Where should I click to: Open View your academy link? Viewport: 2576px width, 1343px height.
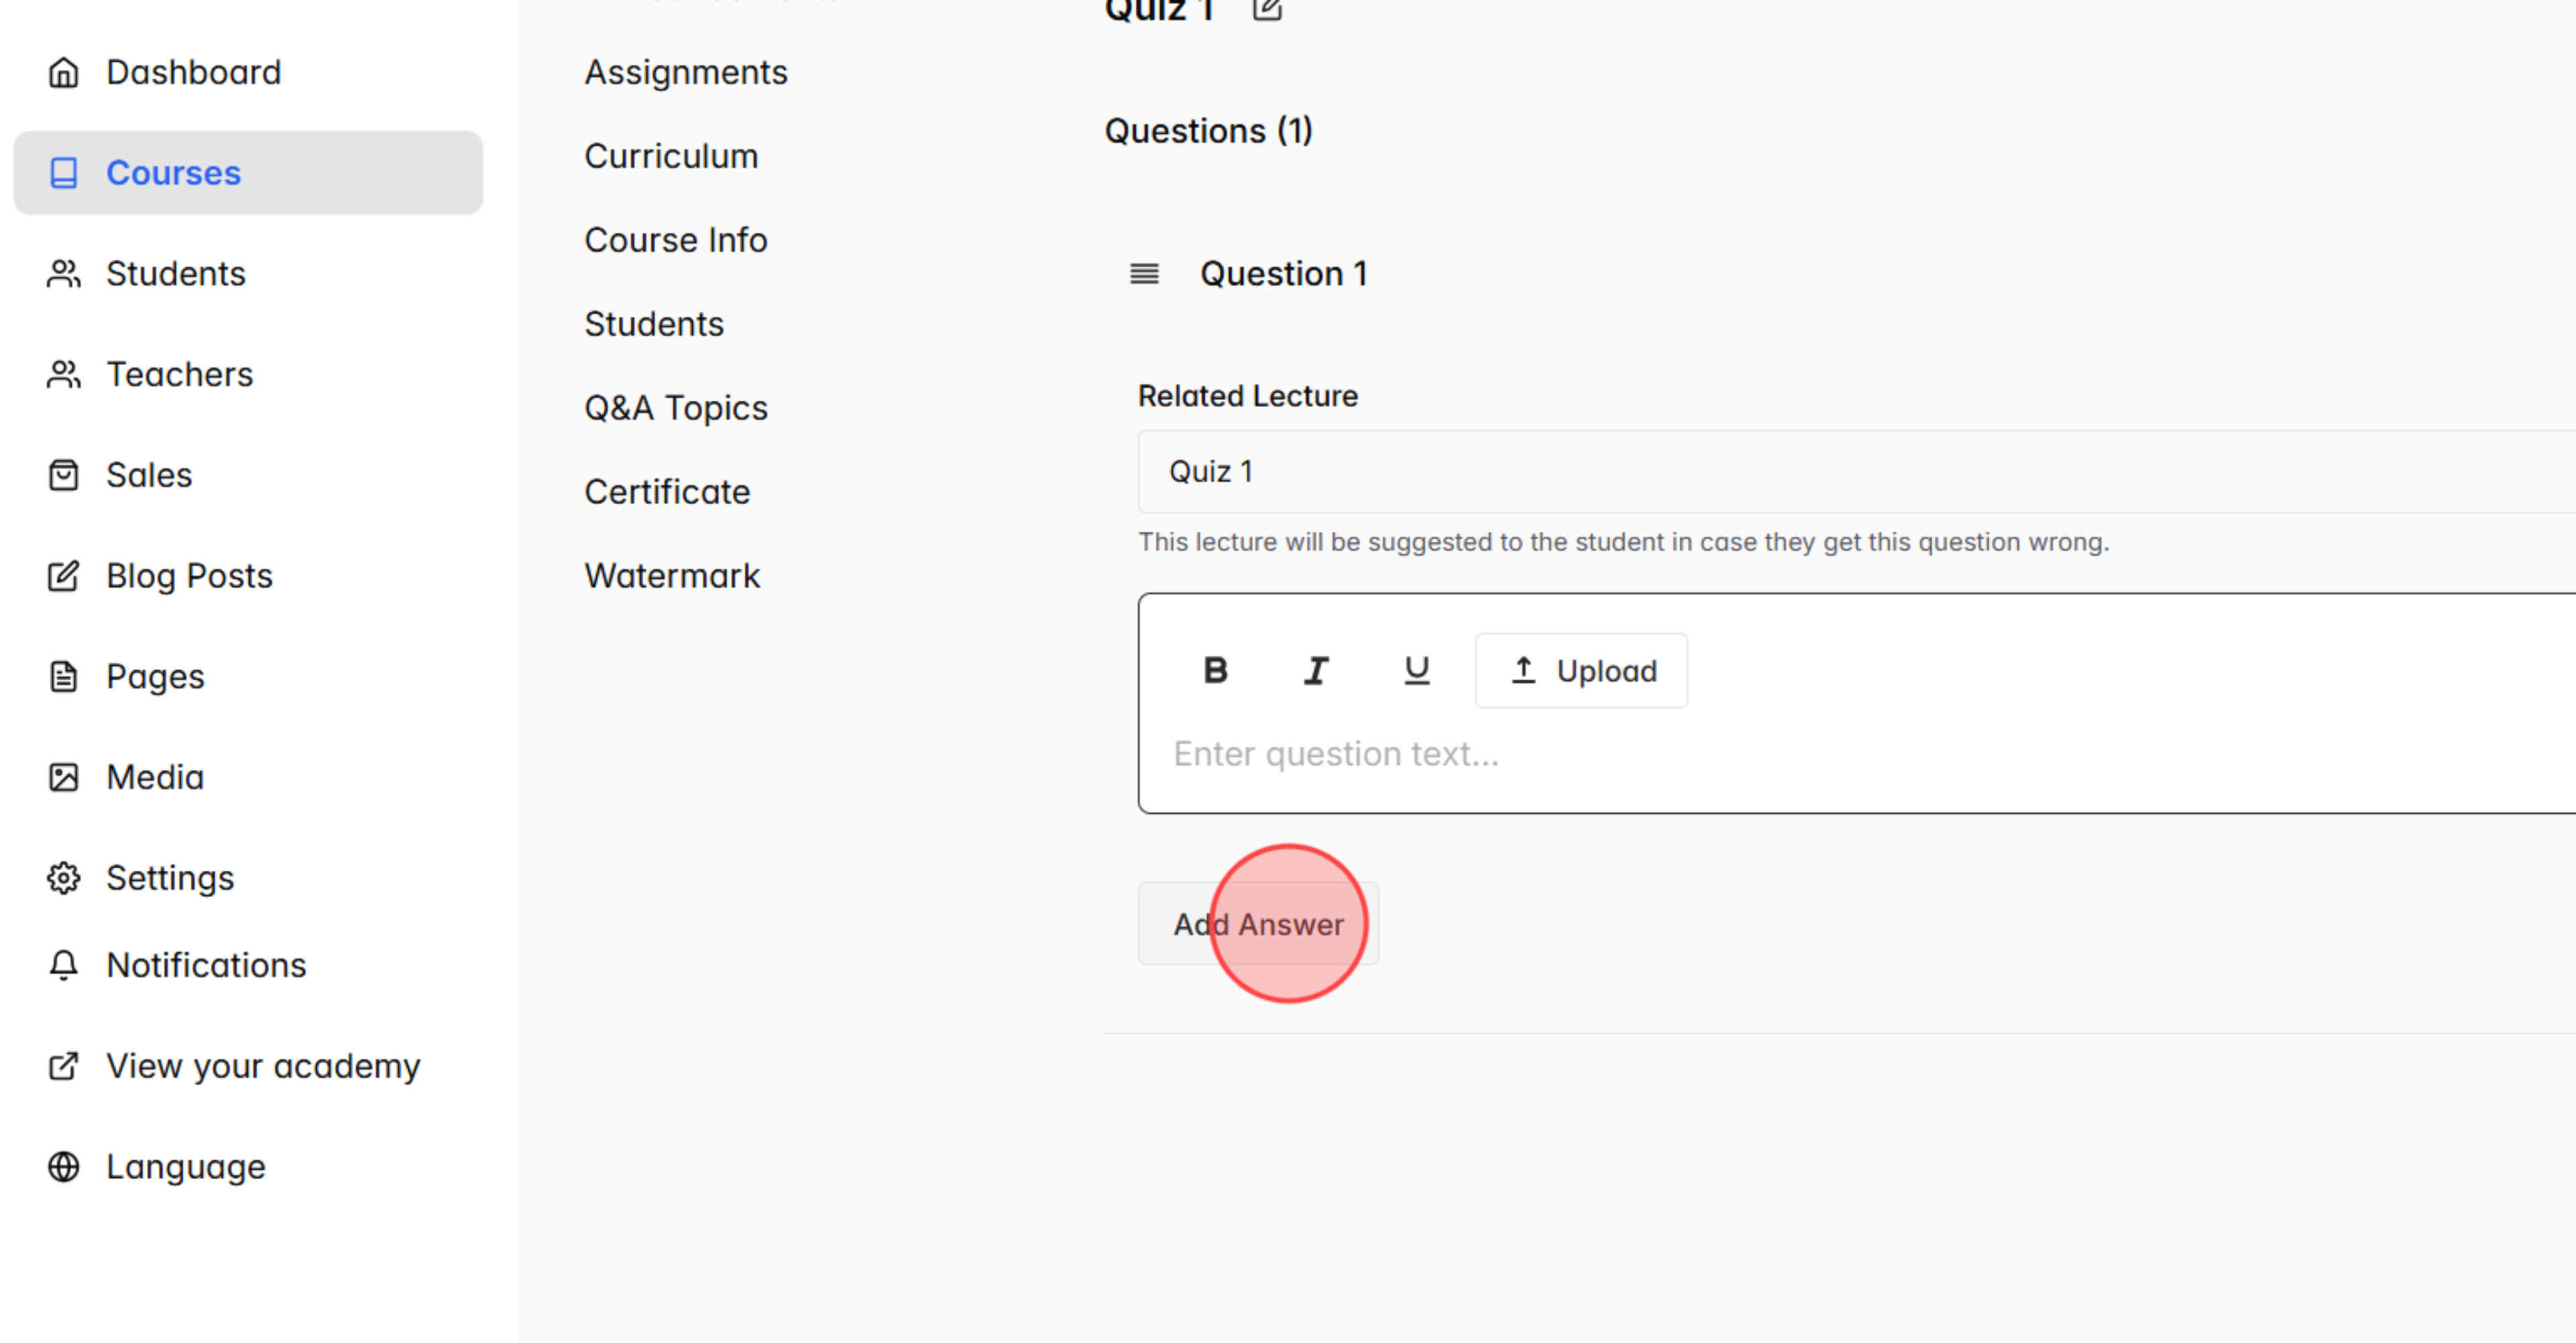(263, 1066)
